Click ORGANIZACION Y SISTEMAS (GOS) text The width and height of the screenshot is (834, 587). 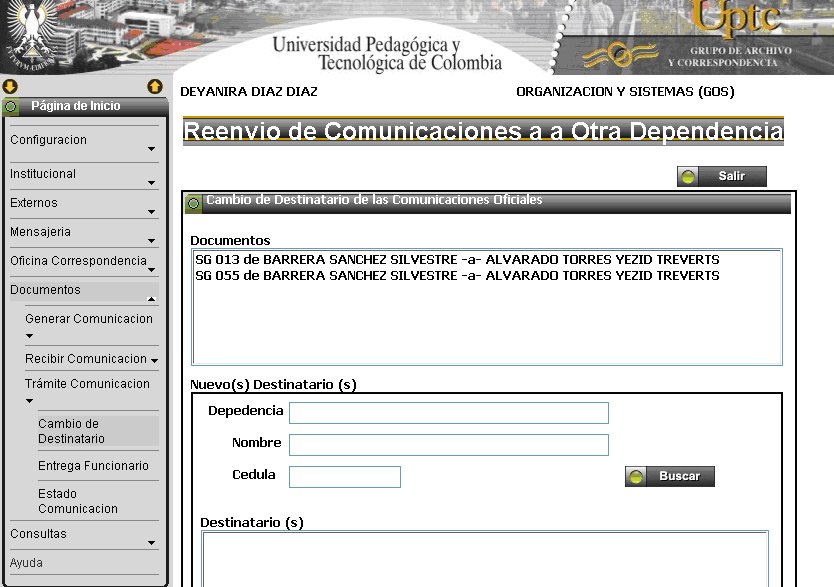coord(625,91)
